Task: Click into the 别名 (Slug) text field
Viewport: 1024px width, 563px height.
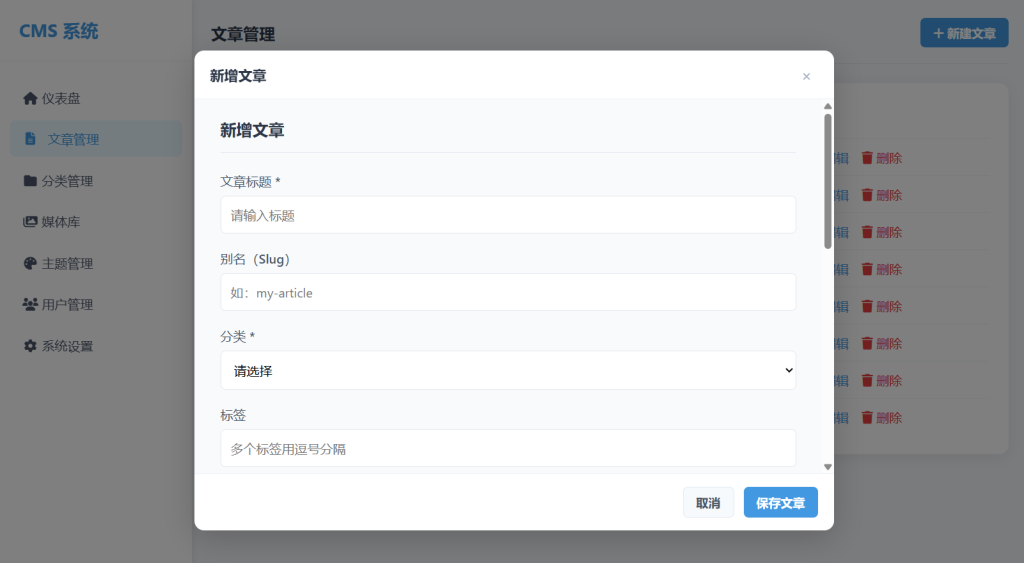Action: click(x=508, y=293)
